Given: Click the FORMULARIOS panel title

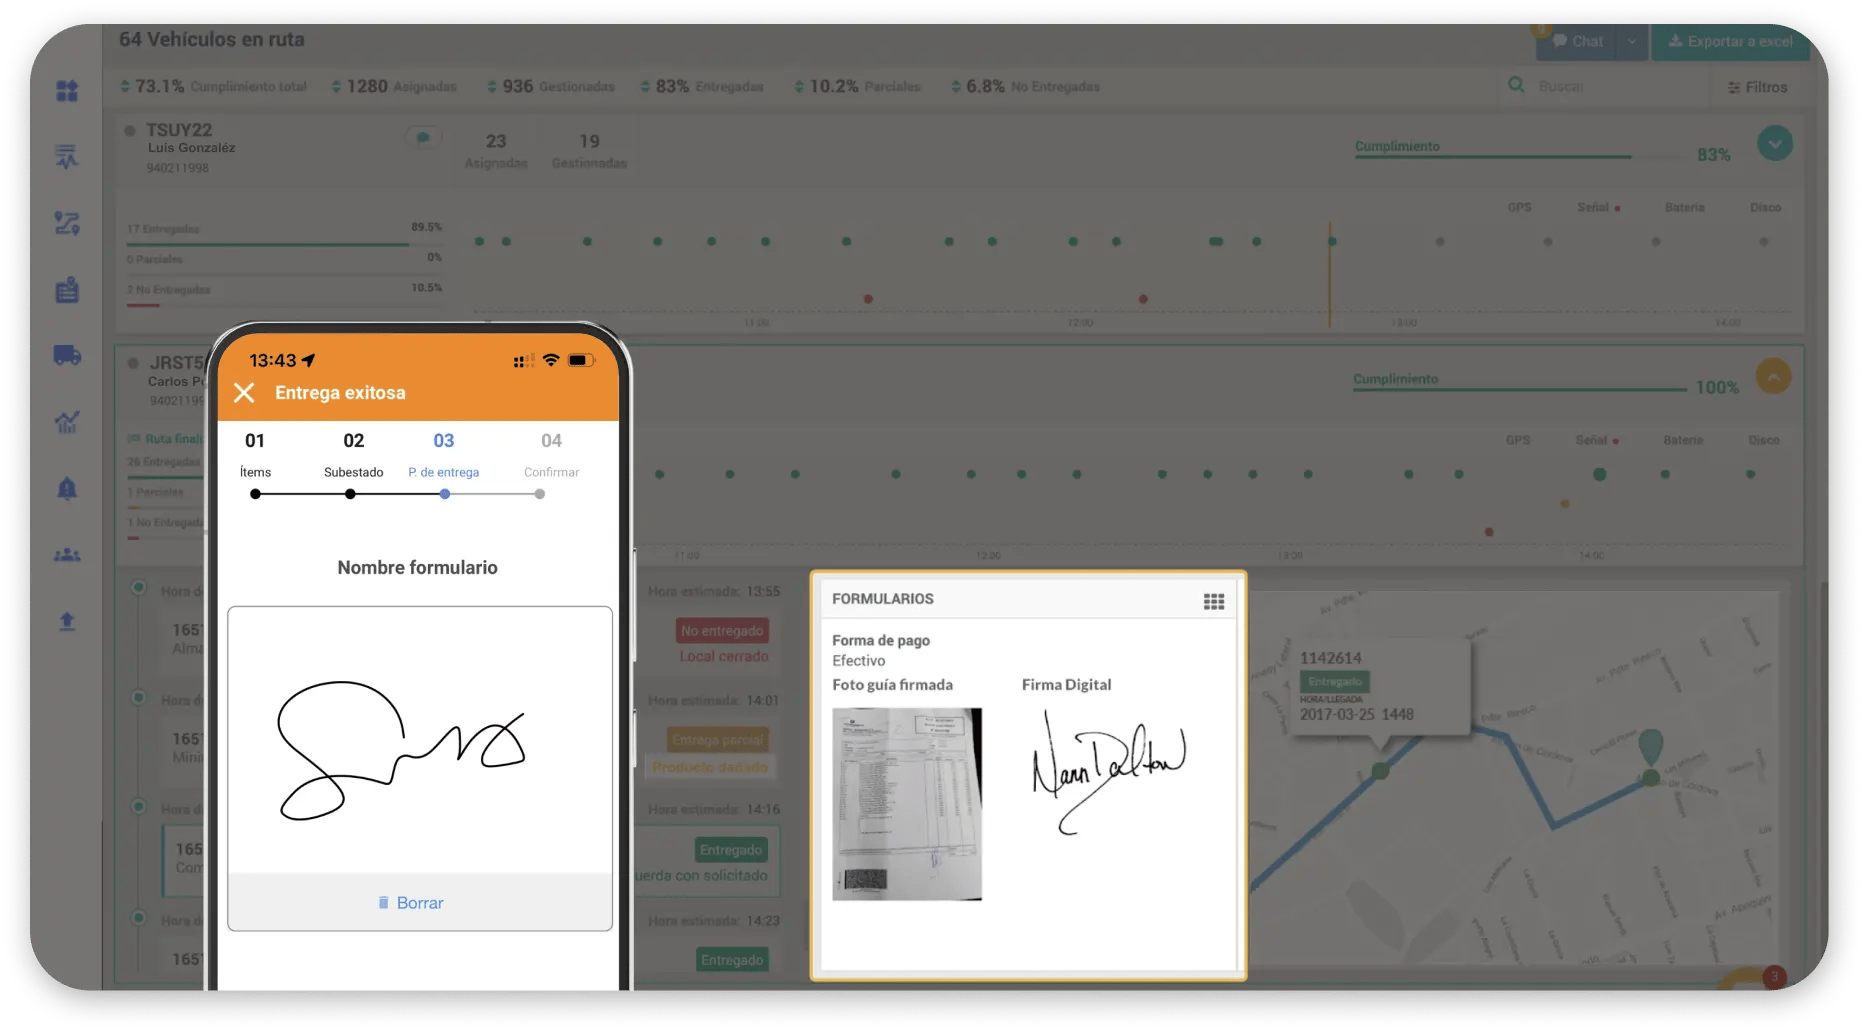Looking at the screenshot, I should [x=883, y=598].
